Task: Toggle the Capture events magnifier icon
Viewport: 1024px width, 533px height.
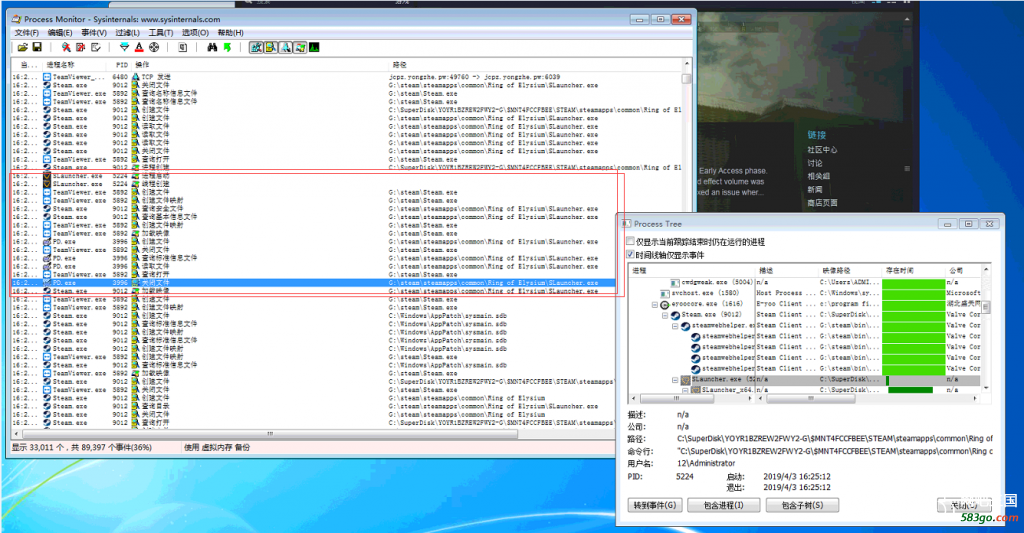Action: [x=66, y=48]
